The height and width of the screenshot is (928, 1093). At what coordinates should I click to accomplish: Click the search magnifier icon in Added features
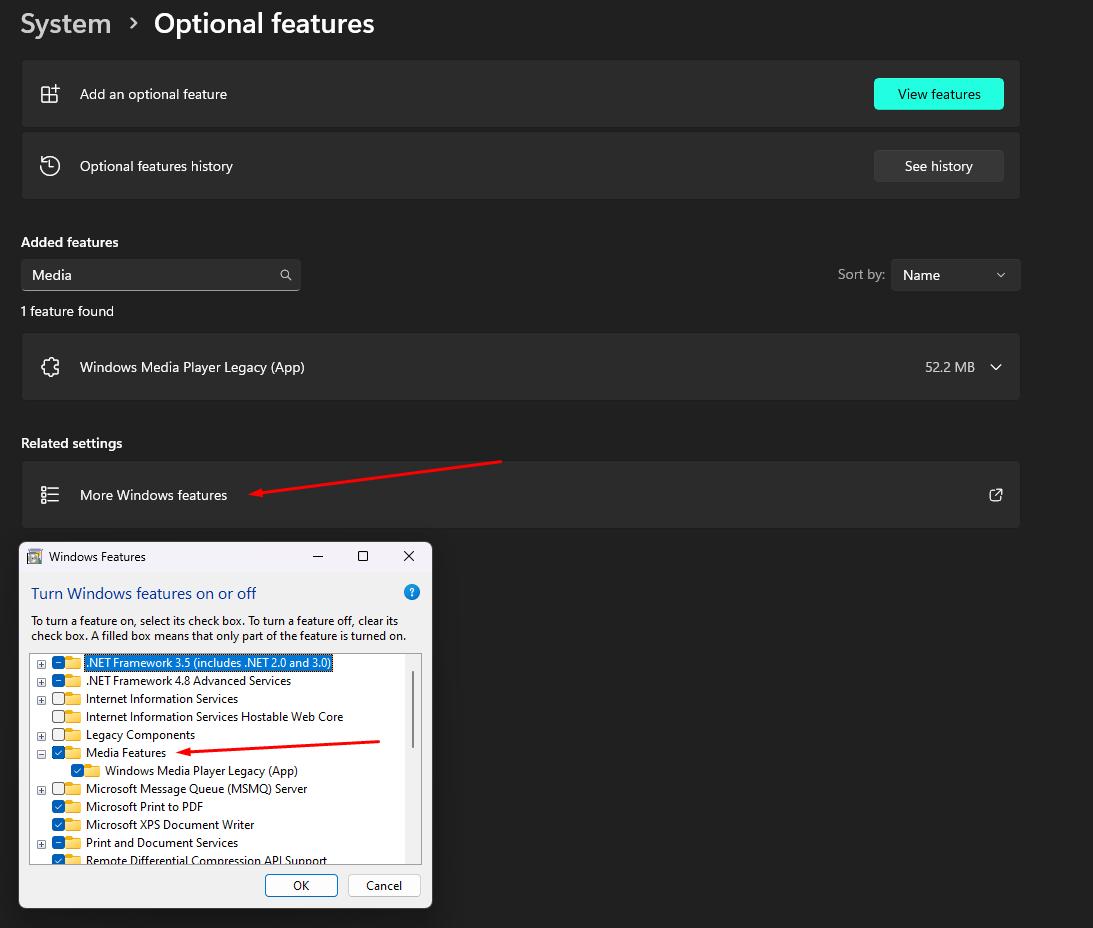coord(286,275)
